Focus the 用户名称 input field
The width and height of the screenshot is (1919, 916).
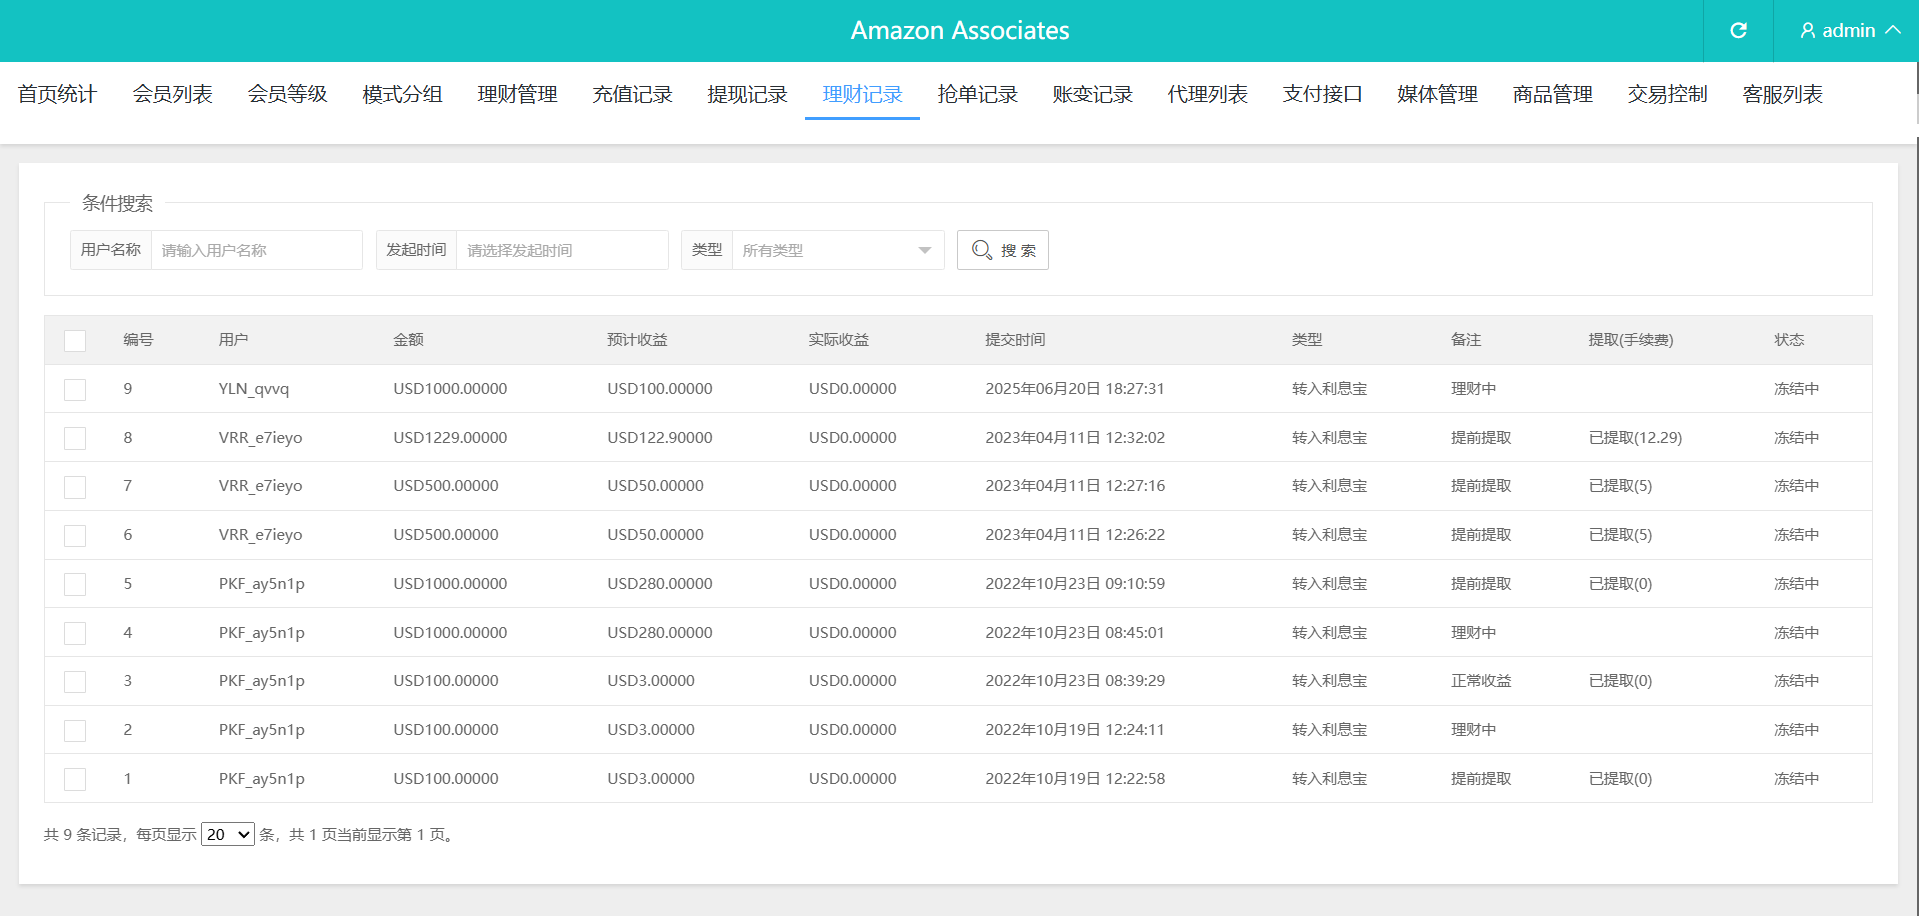pos(256,250)
